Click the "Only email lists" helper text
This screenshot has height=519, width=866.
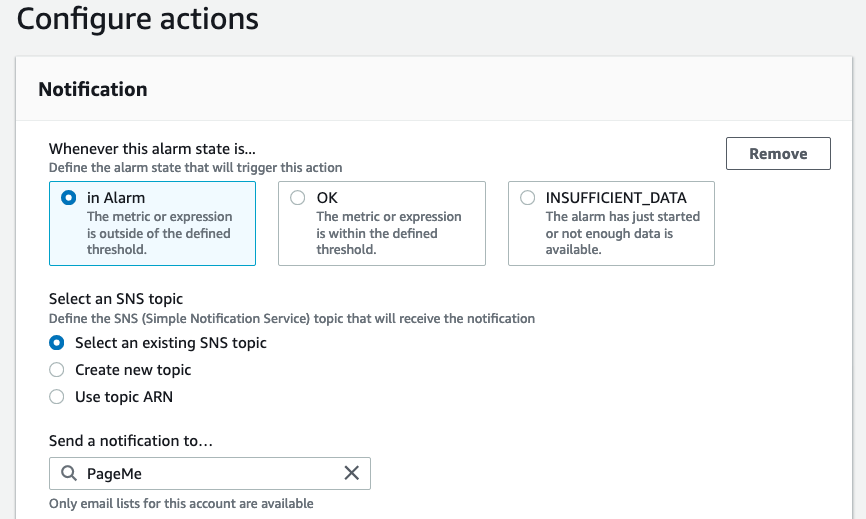pos(181,503)
